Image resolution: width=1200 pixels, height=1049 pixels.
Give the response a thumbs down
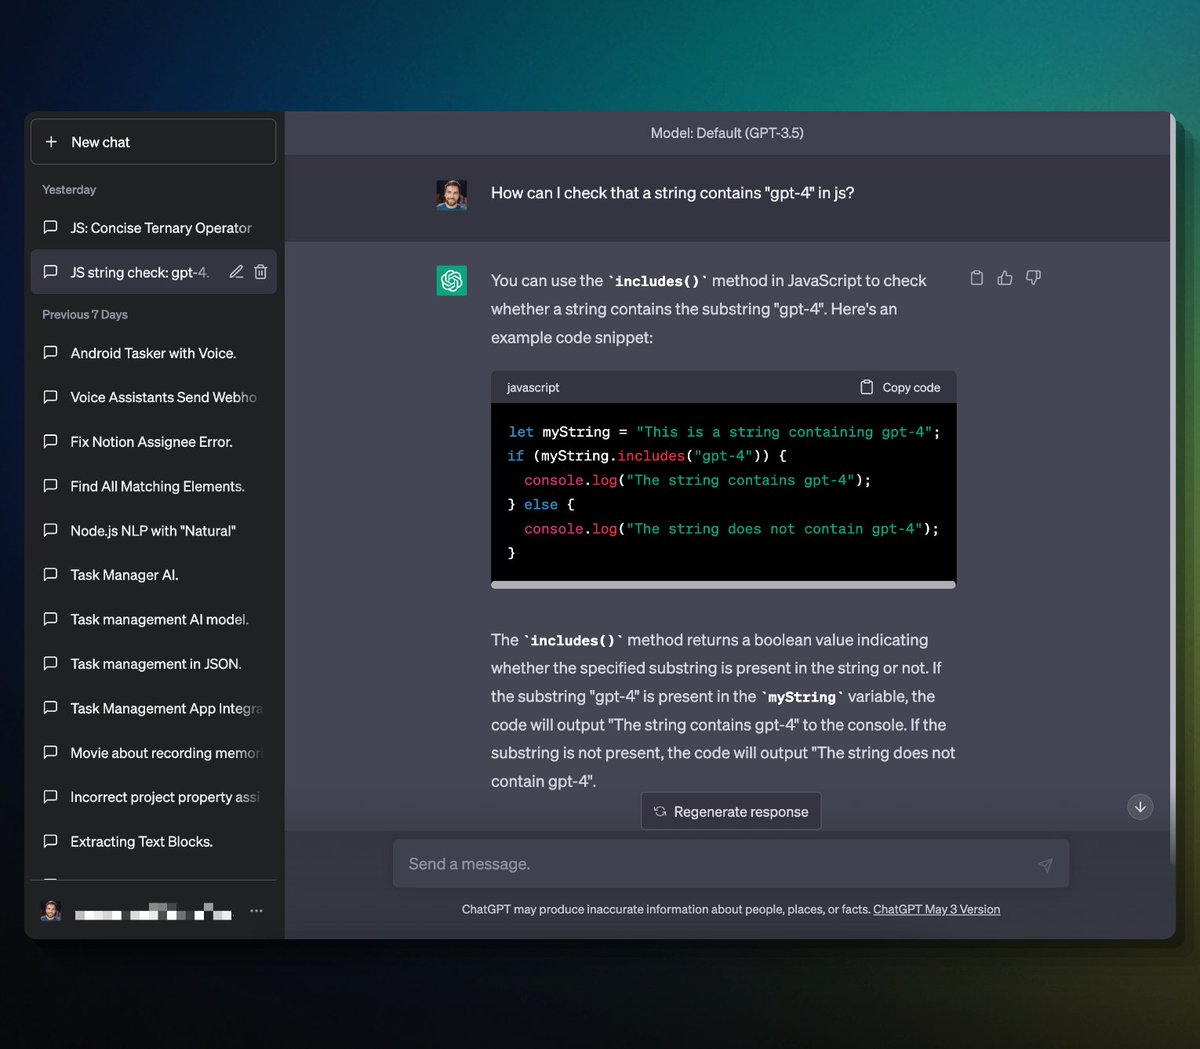pos(1033,277)
